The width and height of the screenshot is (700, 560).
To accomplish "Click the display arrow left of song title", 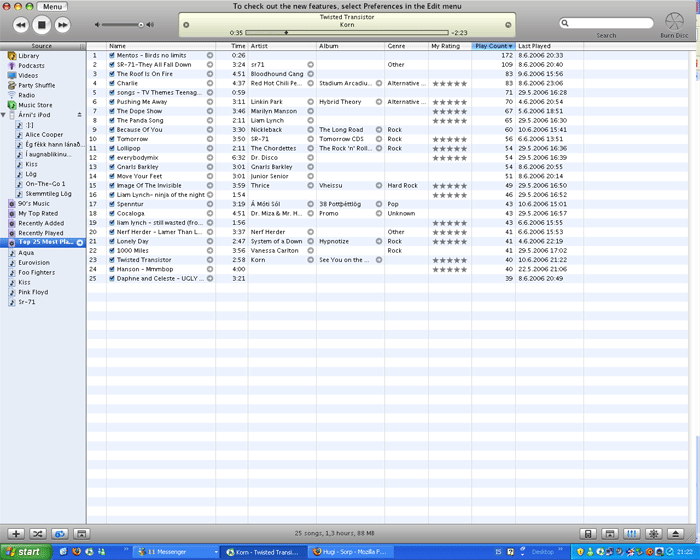I will tap(186, 25).
